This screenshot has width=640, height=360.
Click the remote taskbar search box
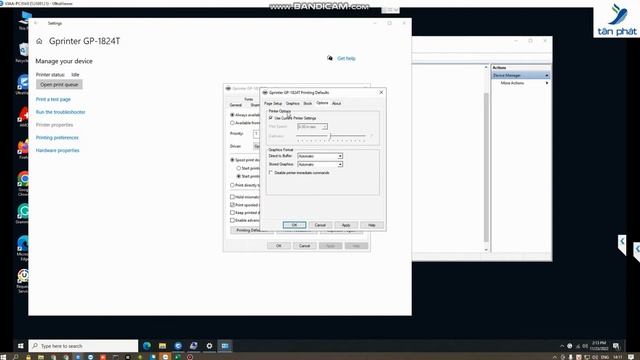click(83, 346)
